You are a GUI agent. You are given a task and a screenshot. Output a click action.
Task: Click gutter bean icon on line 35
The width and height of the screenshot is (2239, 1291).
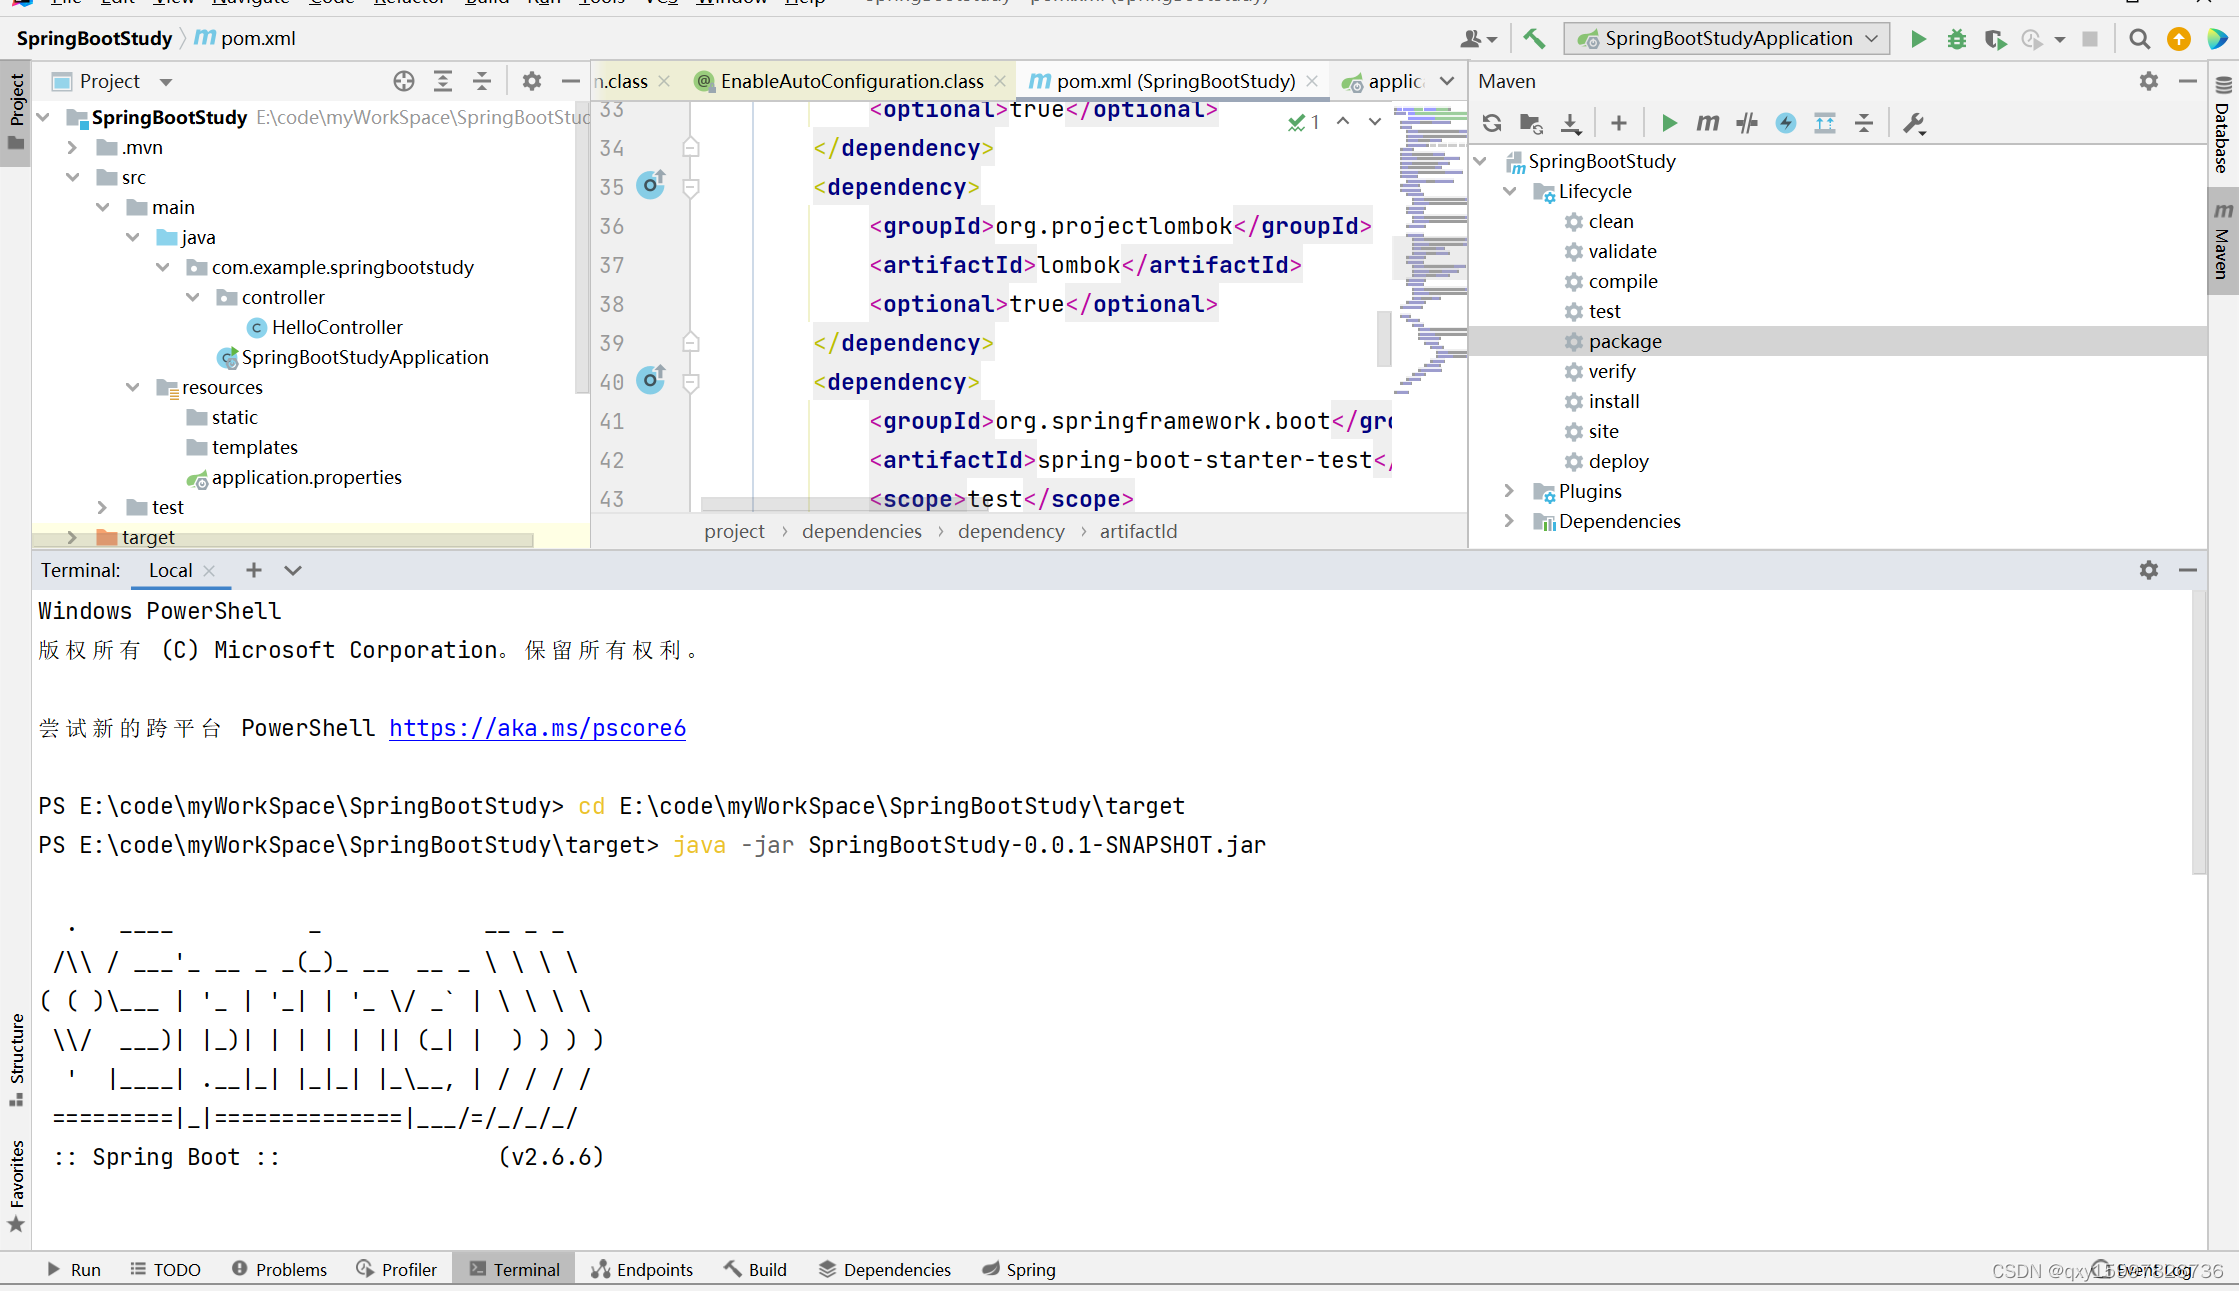(651, 184)
